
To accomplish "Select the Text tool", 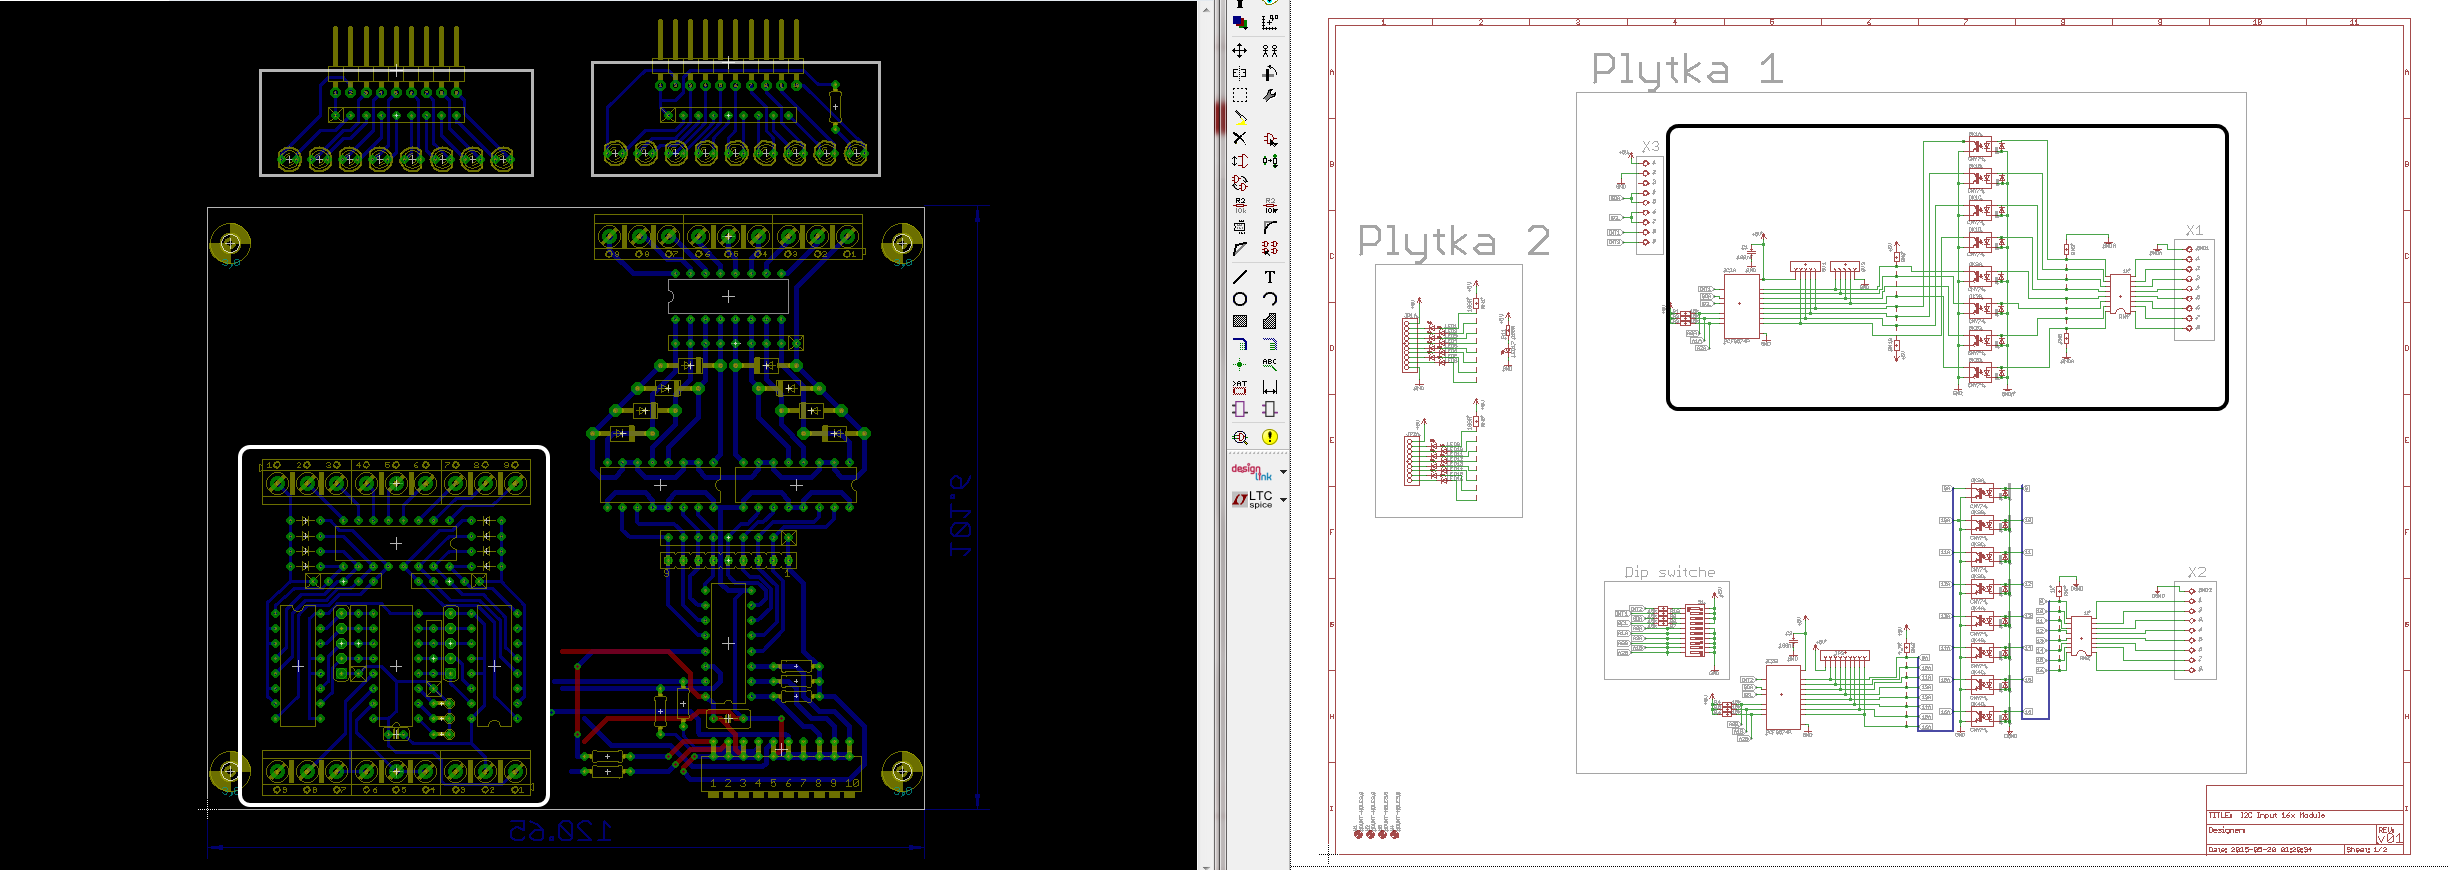I will (1270, 277).
